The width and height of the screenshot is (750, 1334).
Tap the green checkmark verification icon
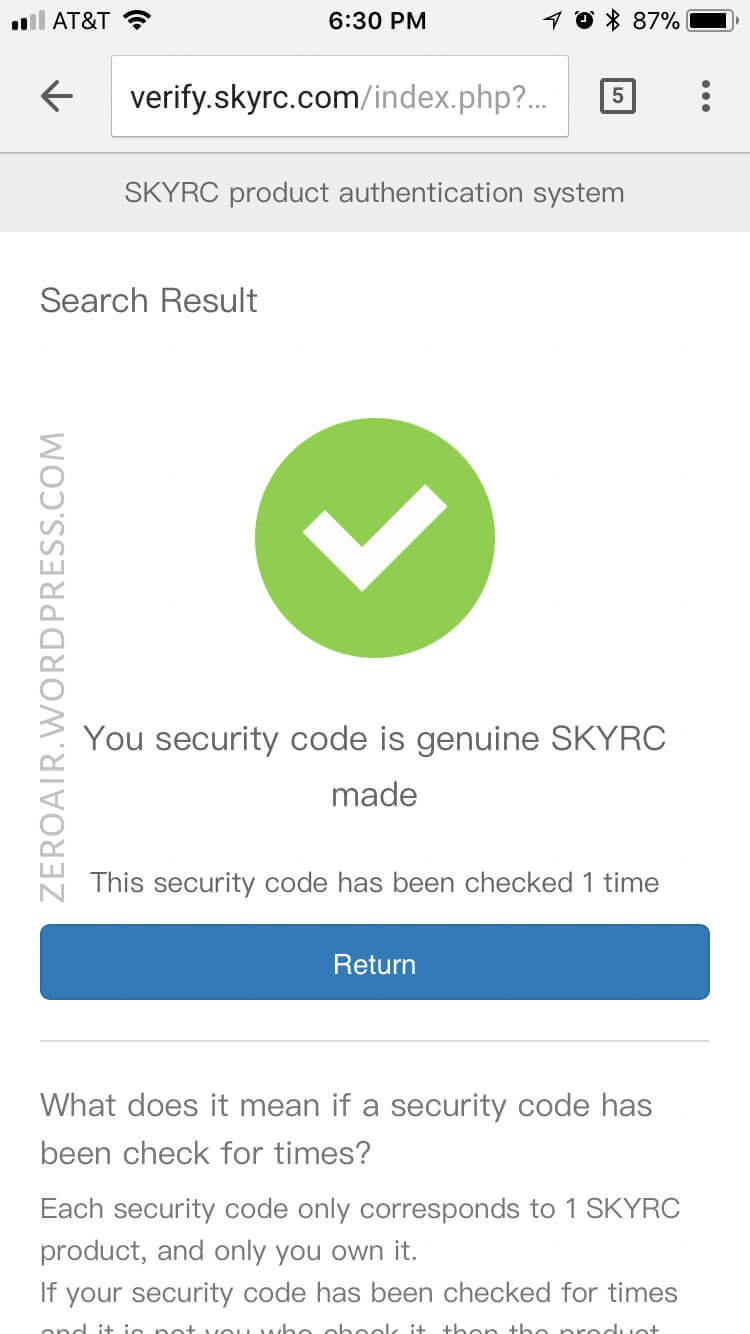coord(374,538)
